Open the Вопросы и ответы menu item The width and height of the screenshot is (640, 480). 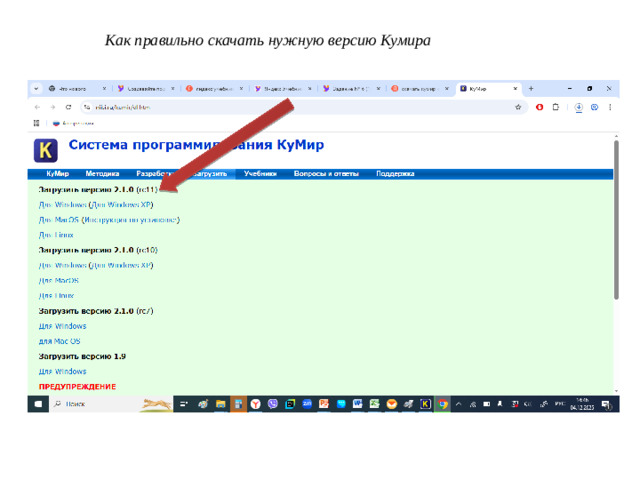click(326, 174)
